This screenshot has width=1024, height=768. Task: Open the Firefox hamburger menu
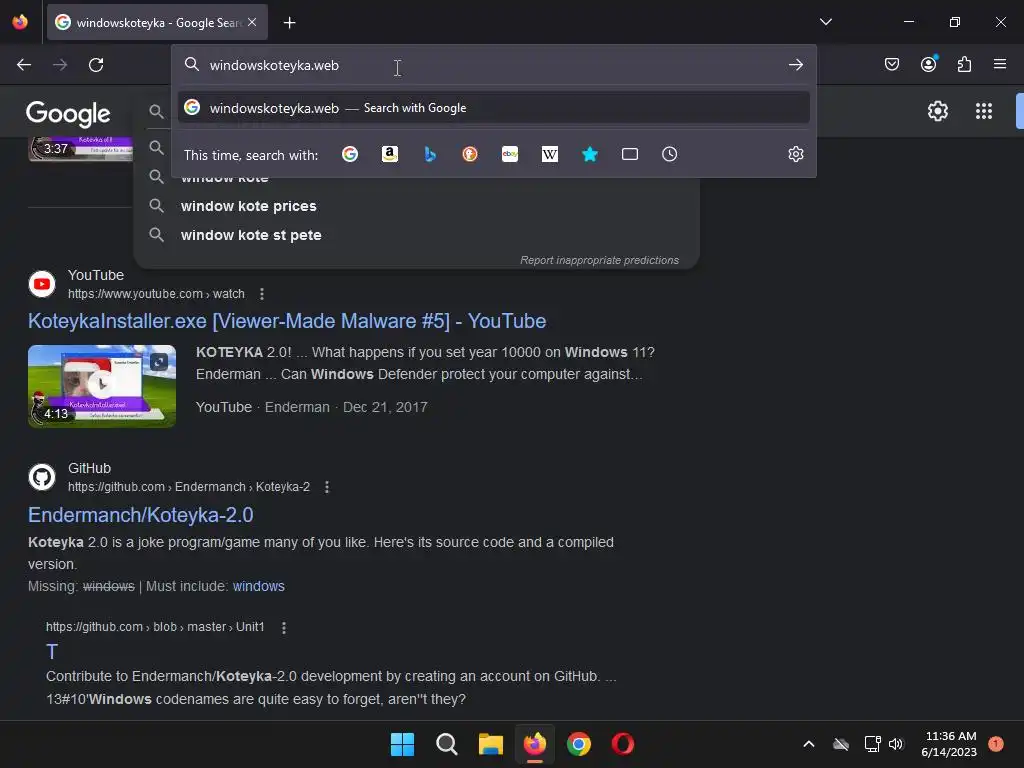coord(1000,64)
